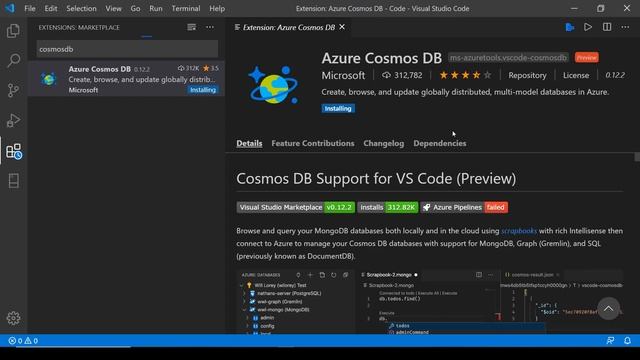Viewport: 640px width, 360px height.
Task: Switch to the Changelog tab
Action: [x=383, y=143]
